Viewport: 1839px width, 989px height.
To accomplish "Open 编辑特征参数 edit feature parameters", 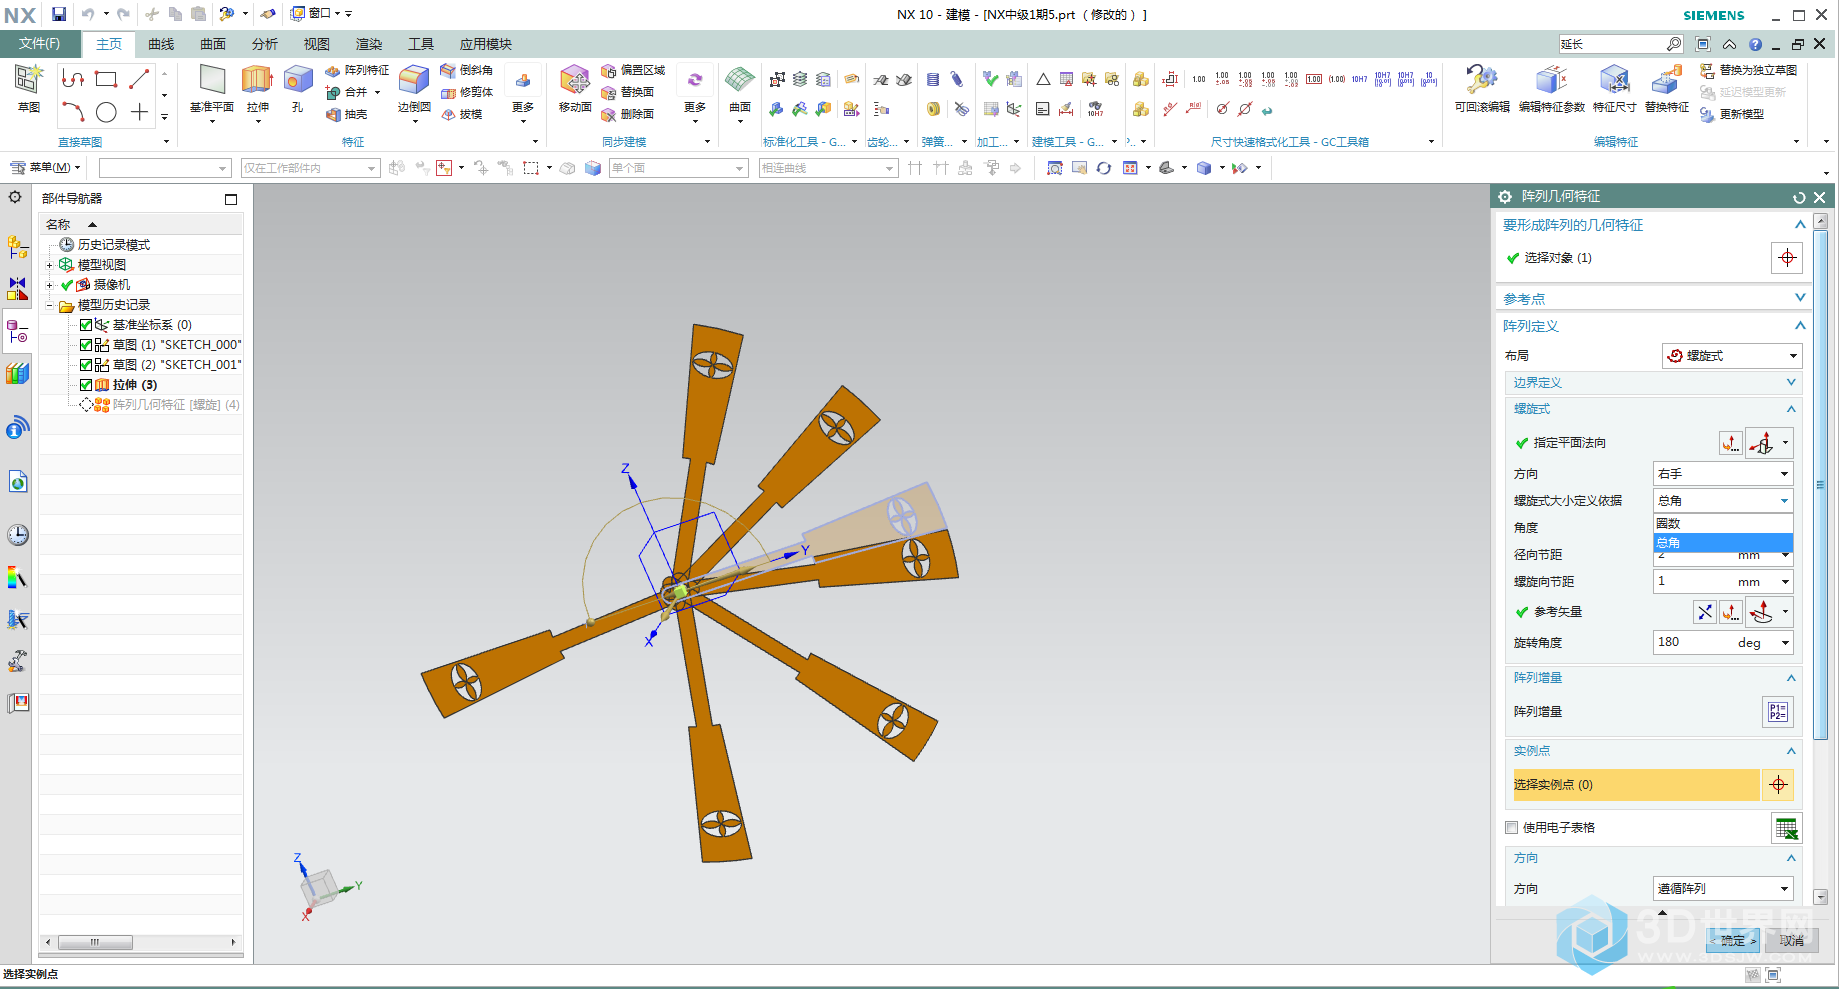I will [x=1552, y=88].
